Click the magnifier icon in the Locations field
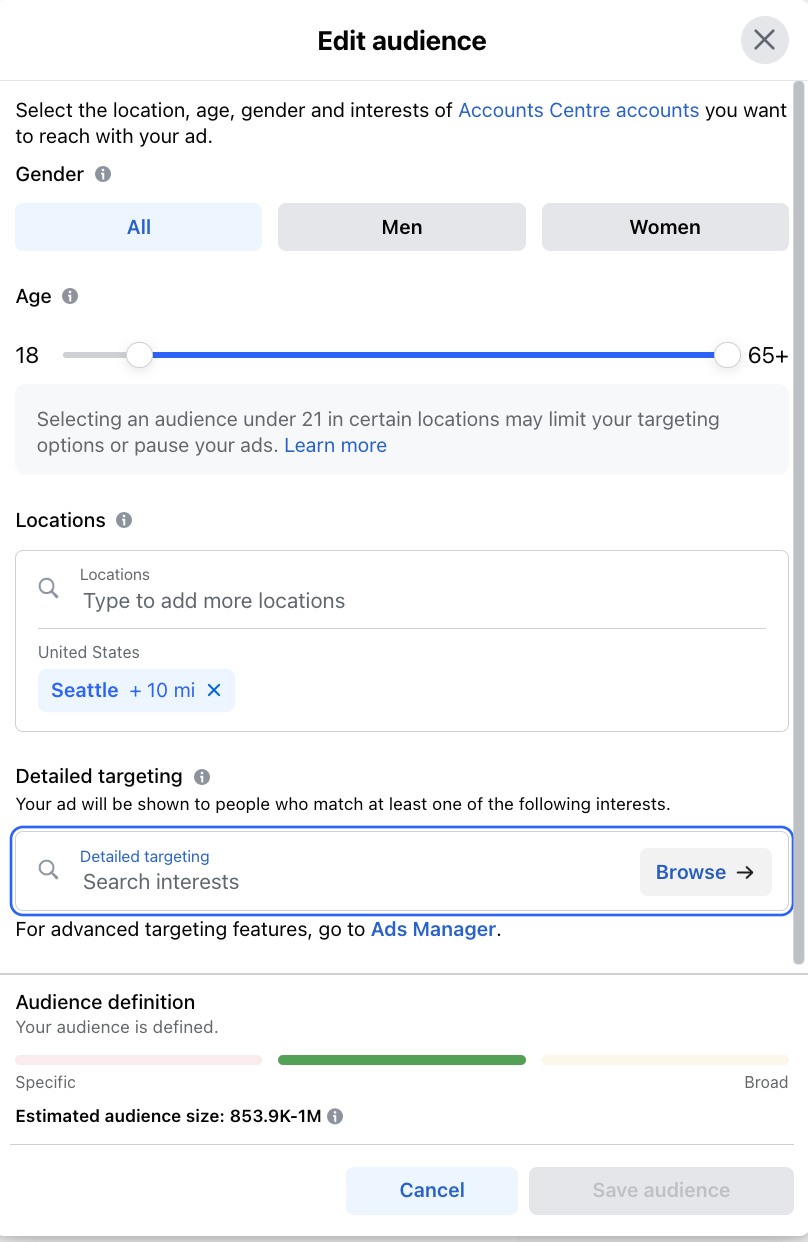 pyautogui.click(x=48, y=587)
